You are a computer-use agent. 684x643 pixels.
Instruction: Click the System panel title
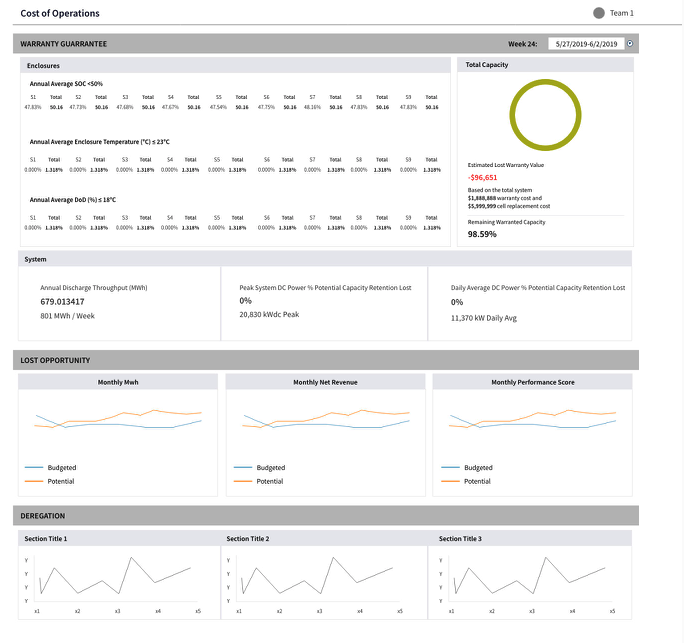tap(35, 259)
